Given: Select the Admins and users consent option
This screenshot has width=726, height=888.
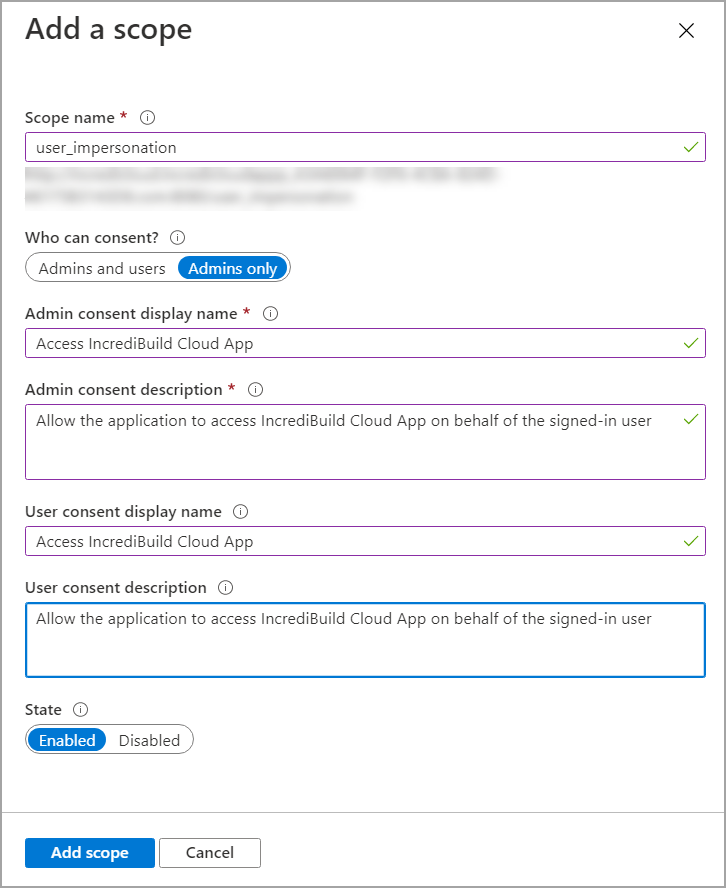Looking at the screenshot, I should [102, 268].
